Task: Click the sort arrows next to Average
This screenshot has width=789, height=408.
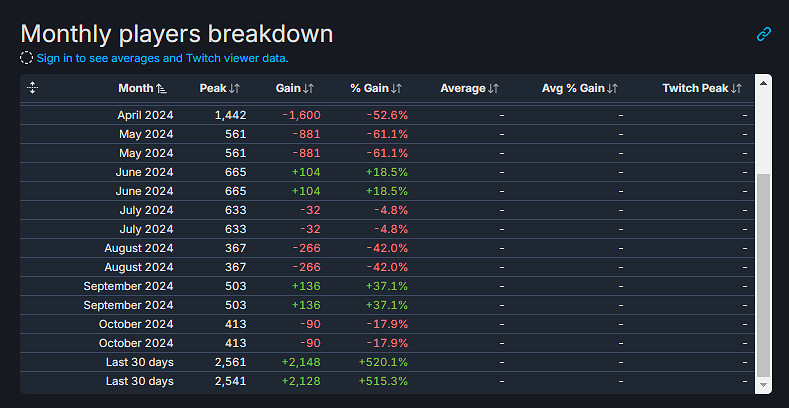Action: click(x=493, y=88)
